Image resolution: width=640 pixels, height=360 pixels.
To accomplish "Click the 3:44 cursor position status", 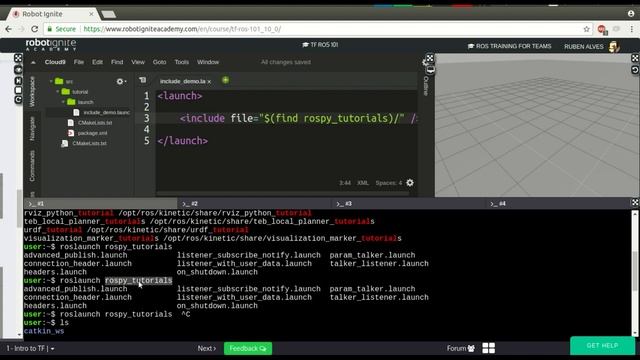I will 345,183.
